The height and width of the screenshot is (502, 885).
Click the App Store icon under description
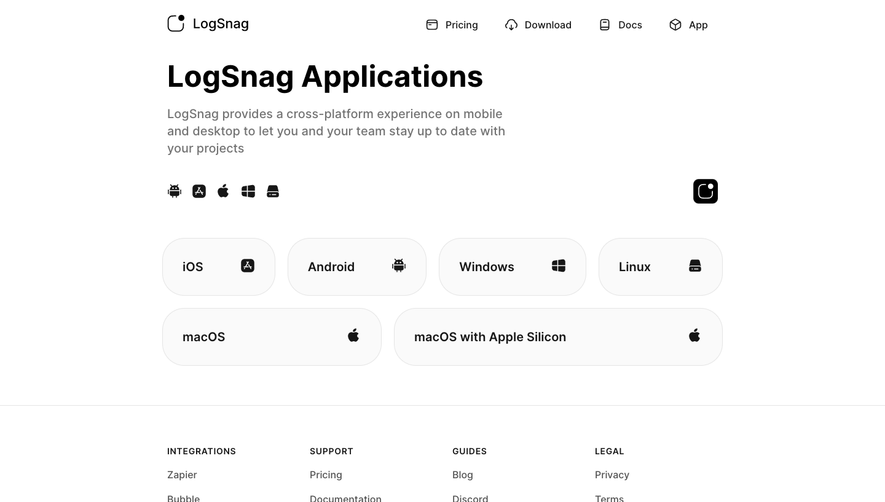tap(199, 191)
